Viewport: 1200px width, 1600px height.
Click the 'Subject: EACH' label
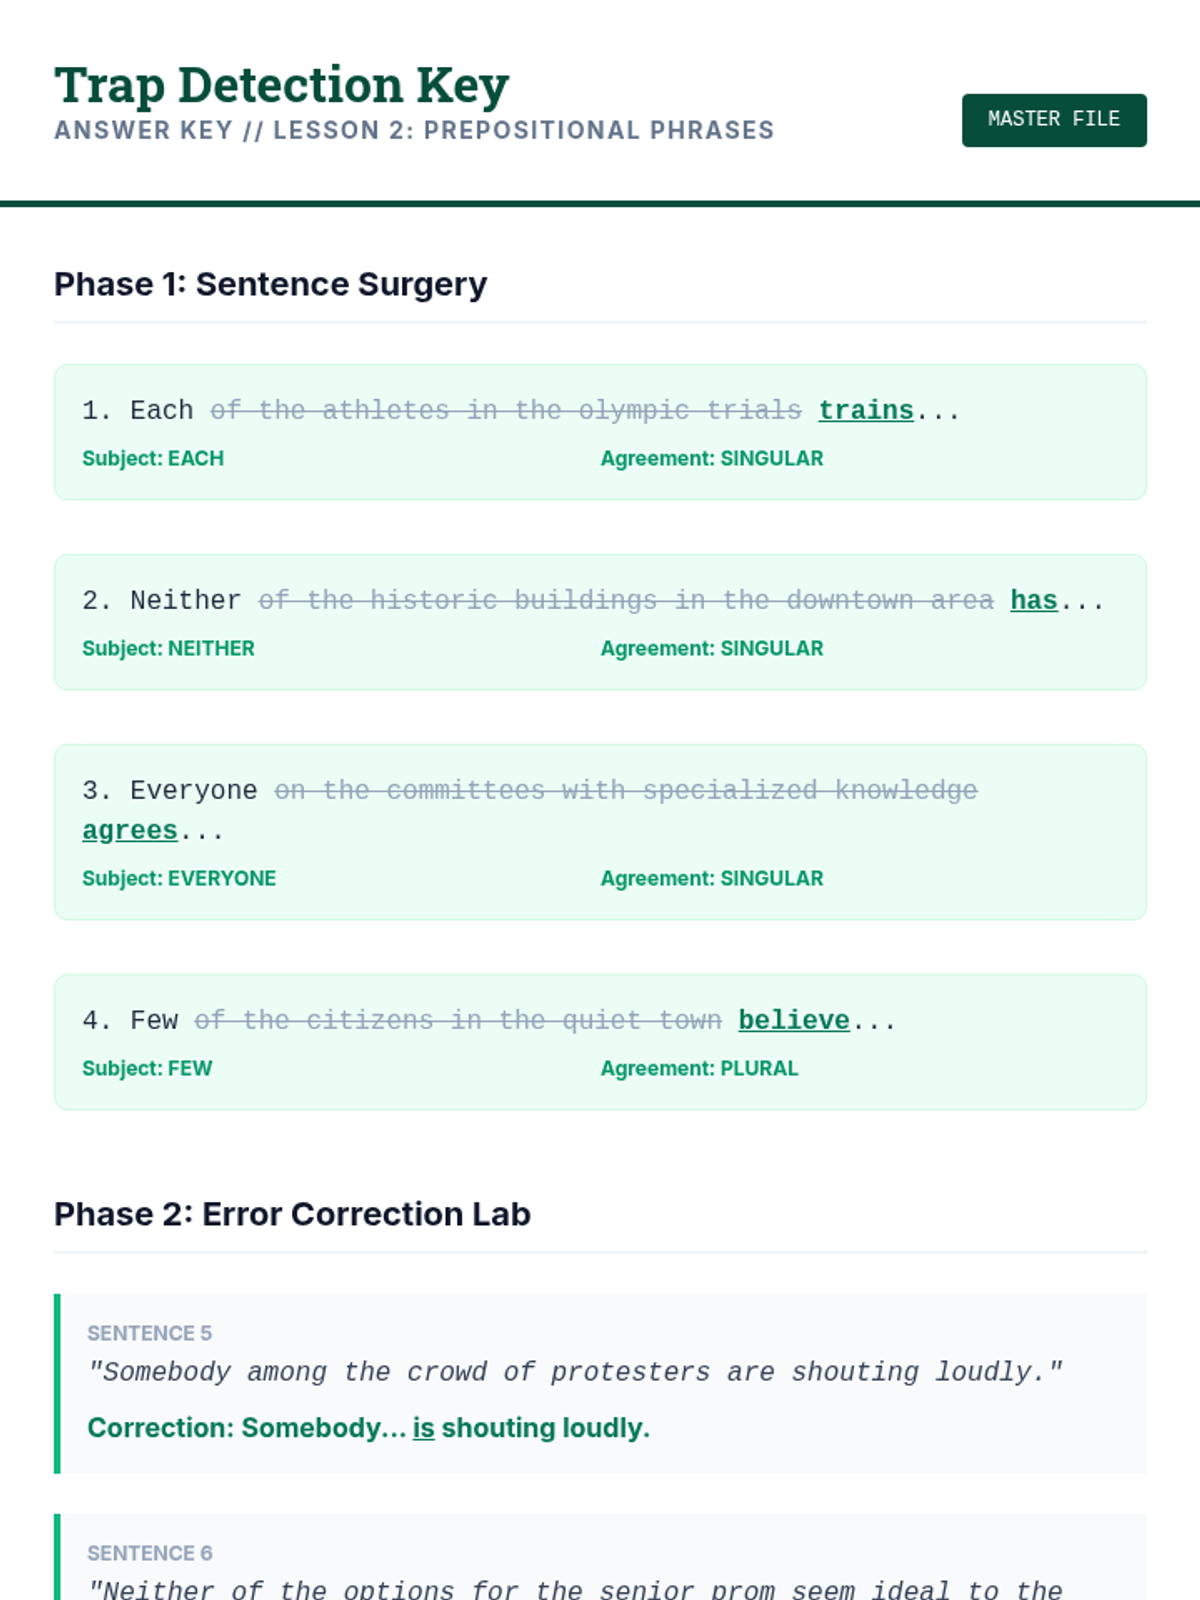[x=153, y=459]
